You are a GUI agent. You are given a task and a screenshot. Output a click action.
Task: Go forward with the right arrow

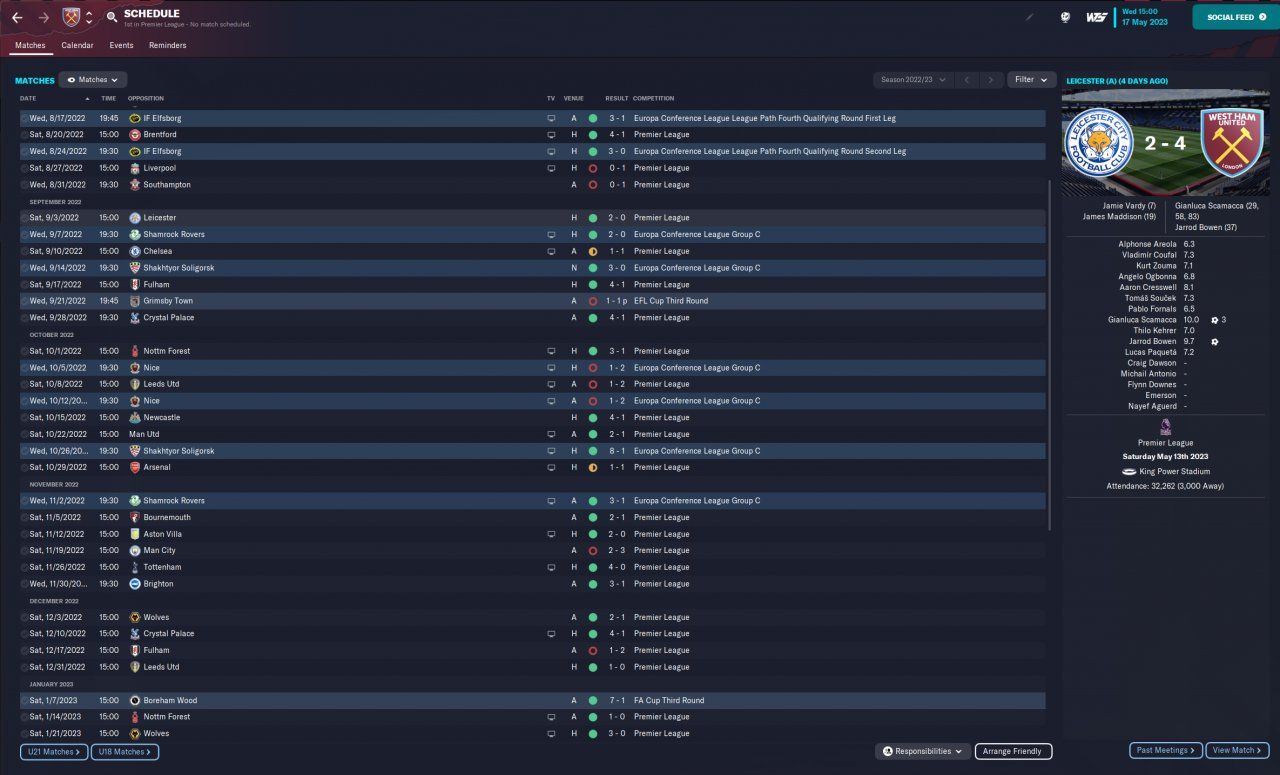click(43, 18)
